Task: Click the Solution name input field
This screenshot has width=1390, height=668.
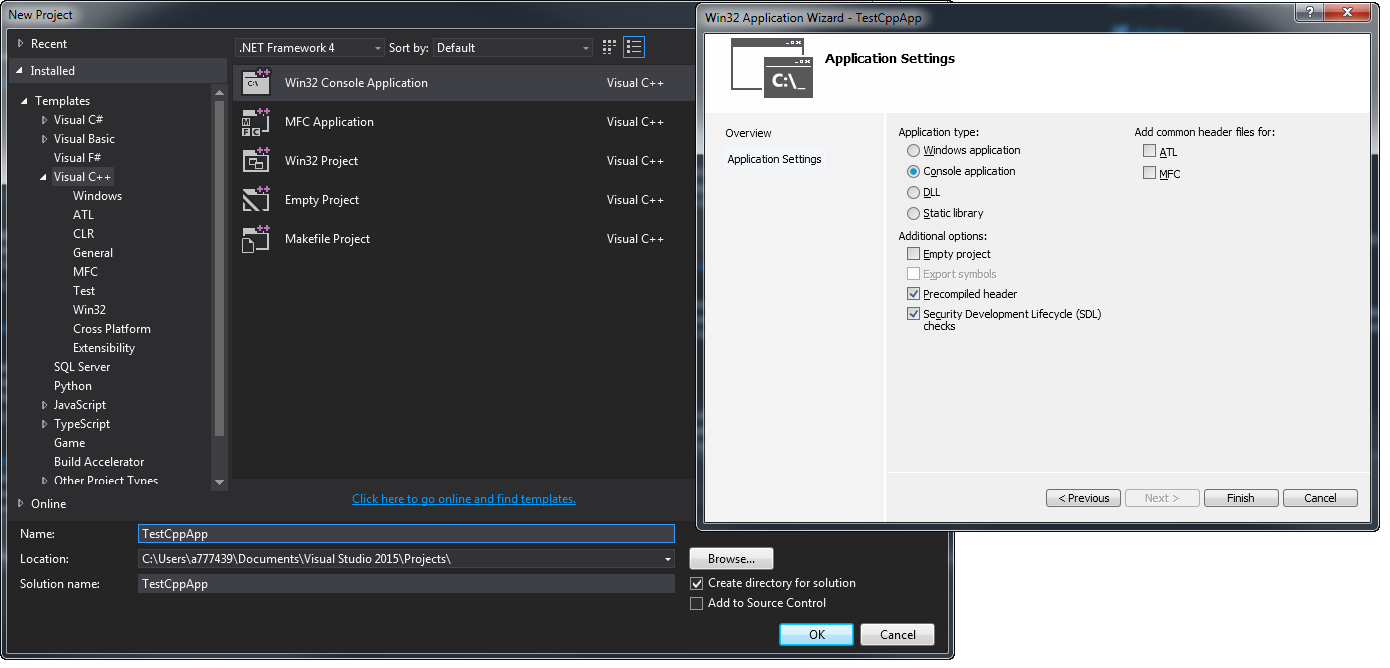Action: pos(406,584)
